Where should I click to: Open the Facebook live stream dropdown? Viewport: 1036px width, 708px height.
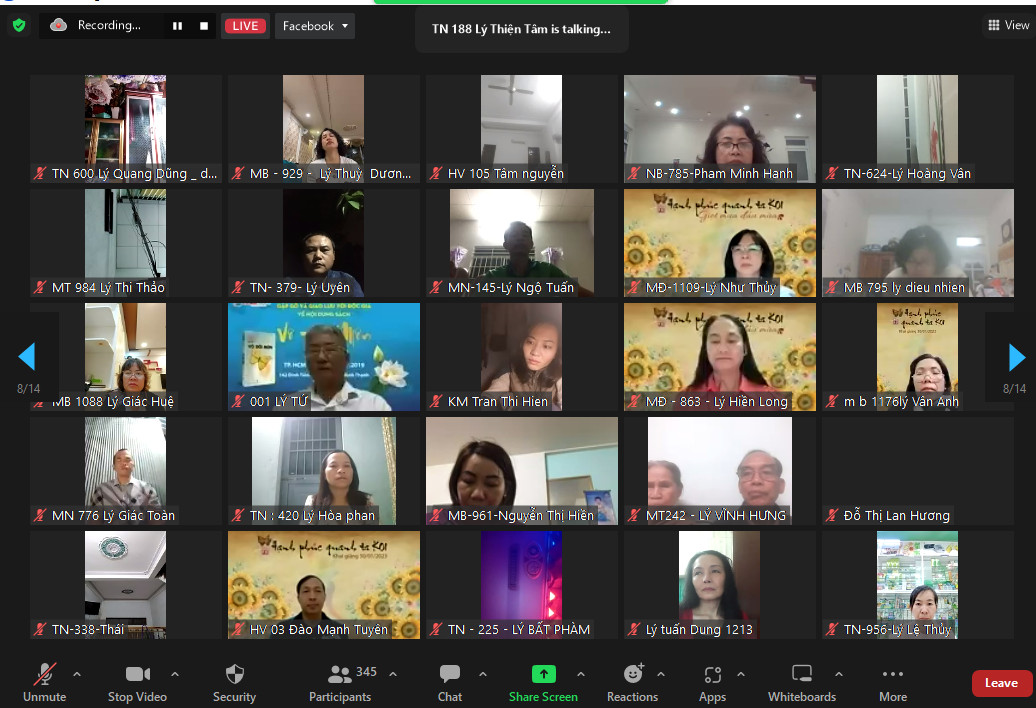point(315,26)
